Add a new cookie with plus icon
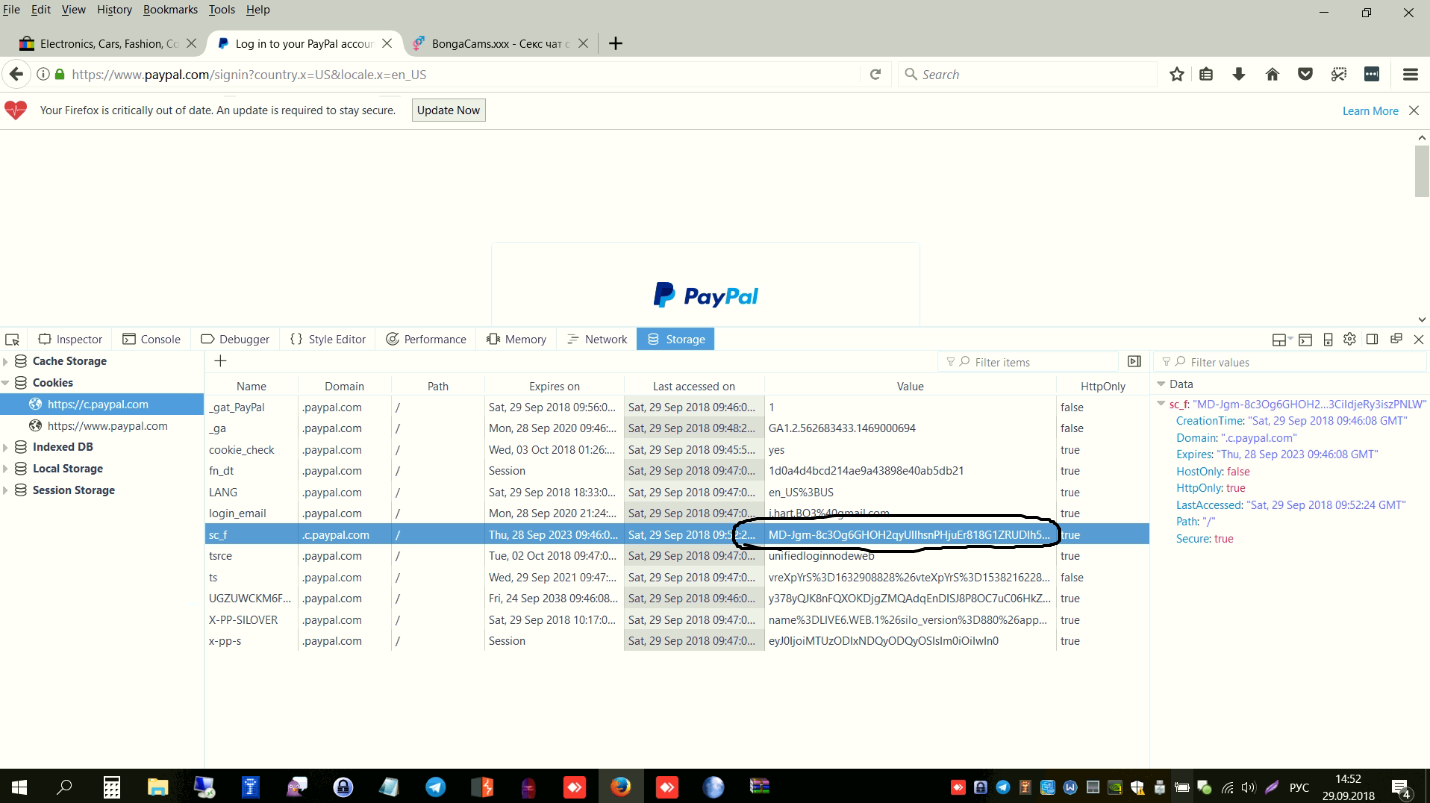Image resolution: width=1430 pixels, height=803 pixels. point(221,361)
